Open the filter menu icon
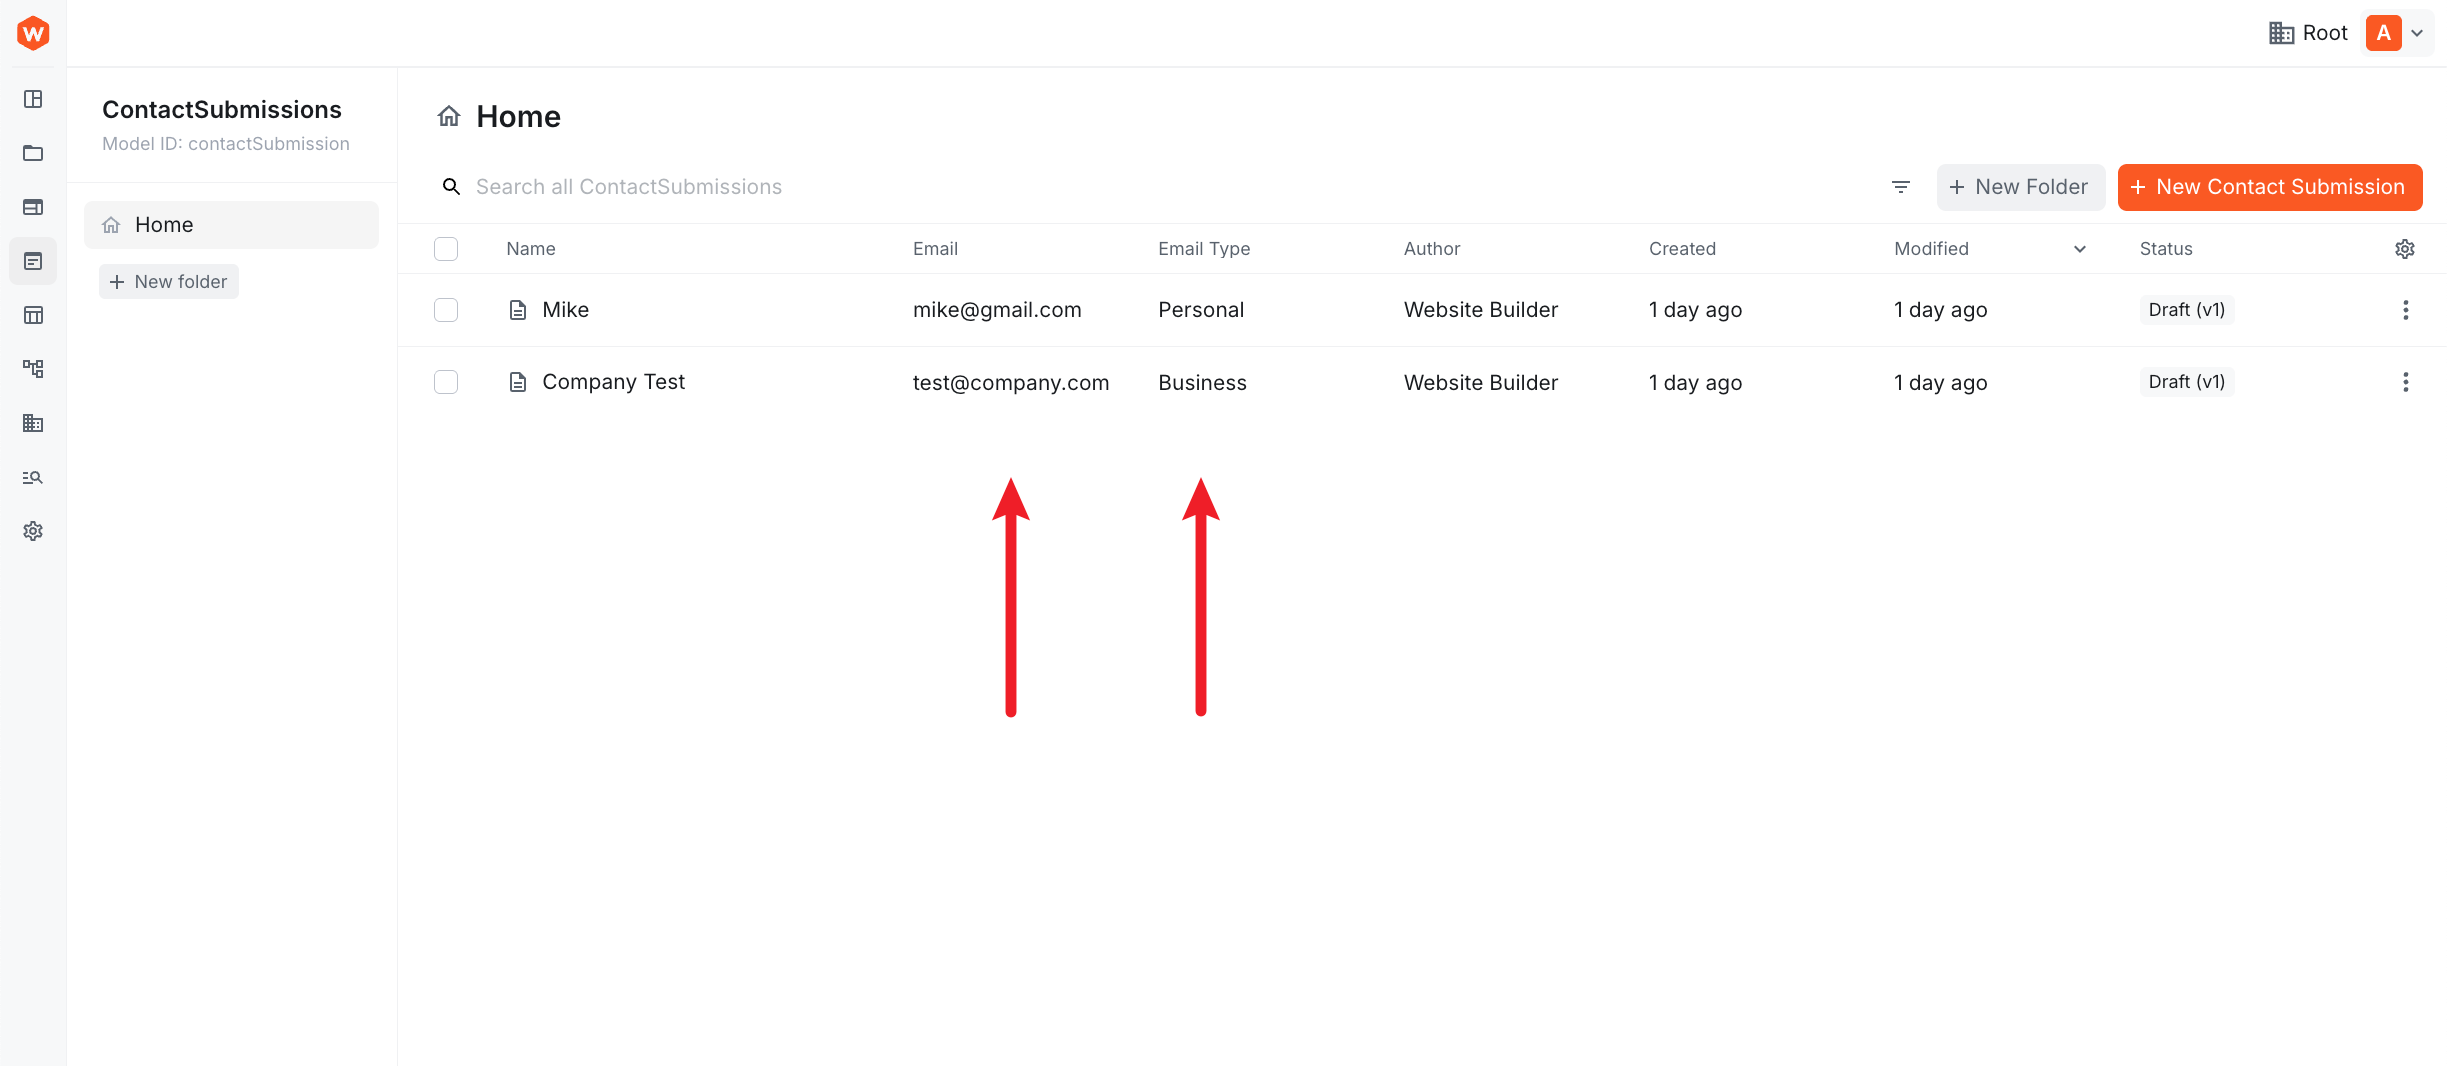The image size is (2447, 1066). 1900,187
